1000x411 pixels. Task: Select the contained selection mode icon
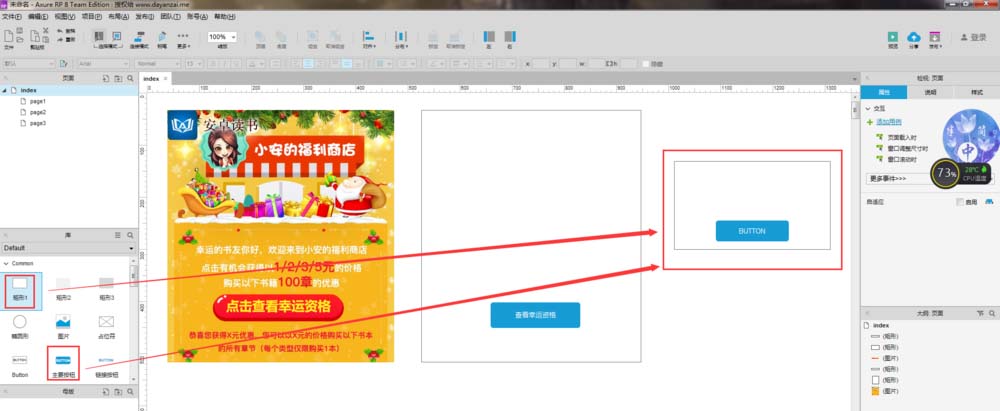click(x=116, y=36)
